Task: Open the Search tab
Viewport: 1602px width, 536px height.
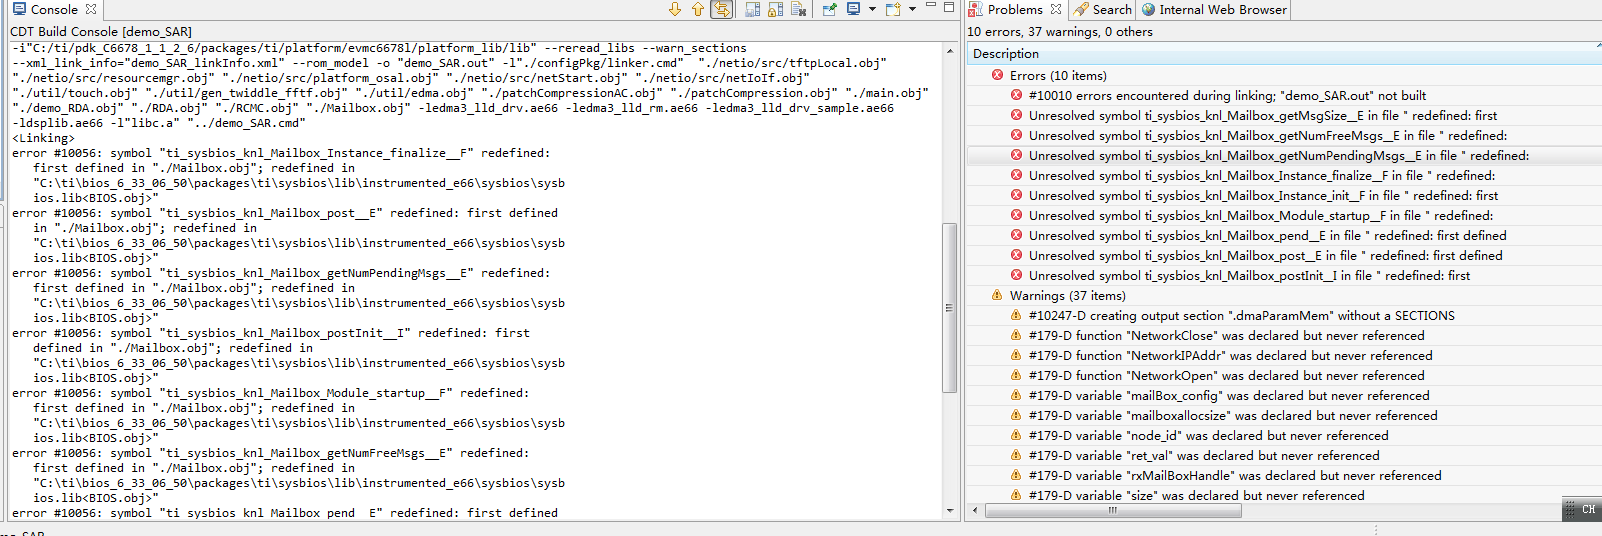Action: [1104, 9]
